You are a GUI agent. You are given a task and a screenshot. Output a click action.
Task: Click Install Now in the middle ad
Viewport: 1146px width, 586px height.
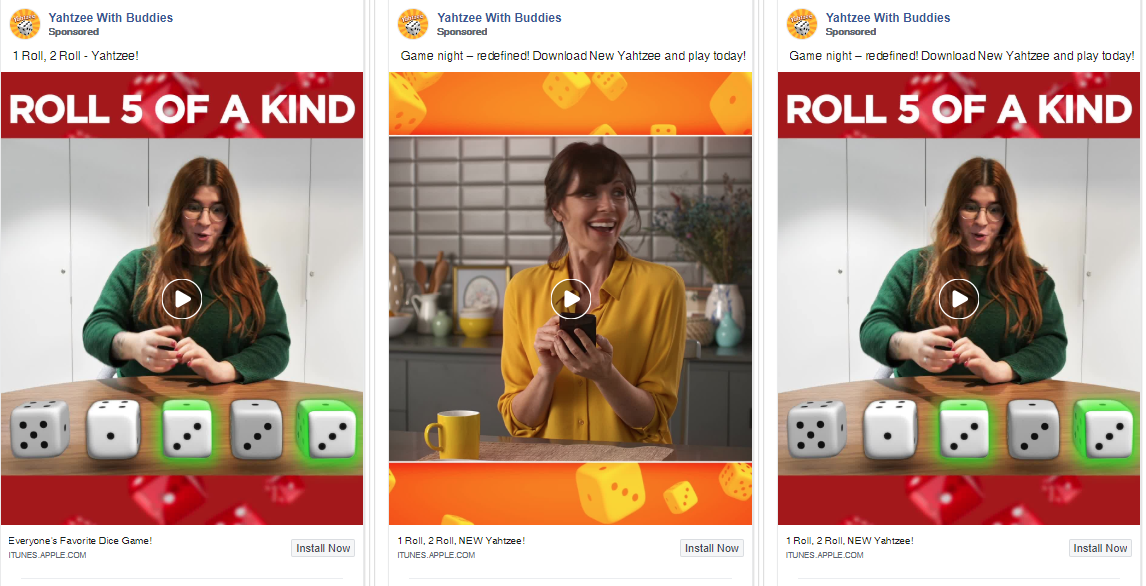point(712,548)
